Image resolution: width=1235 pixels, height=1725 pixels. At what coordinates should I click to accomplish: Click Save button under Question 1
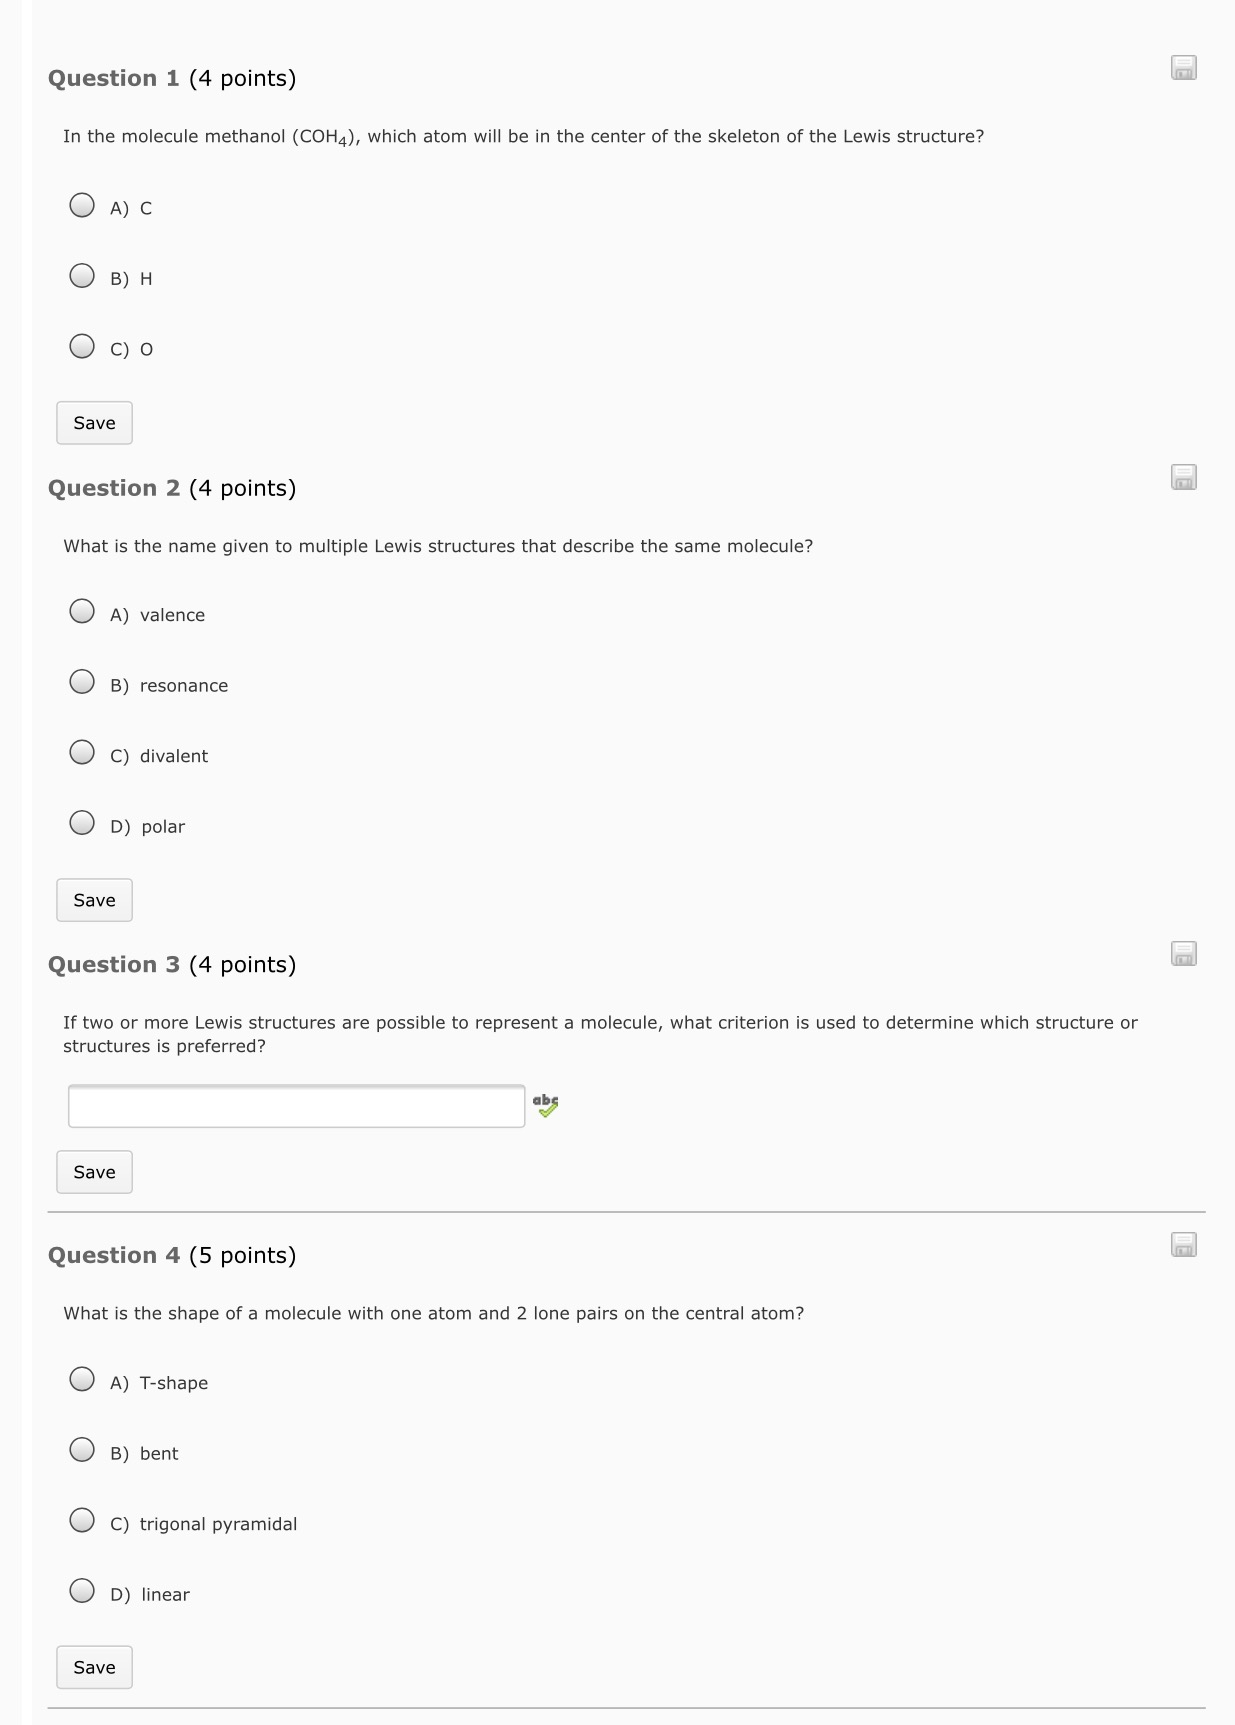[x=94, y=423]
